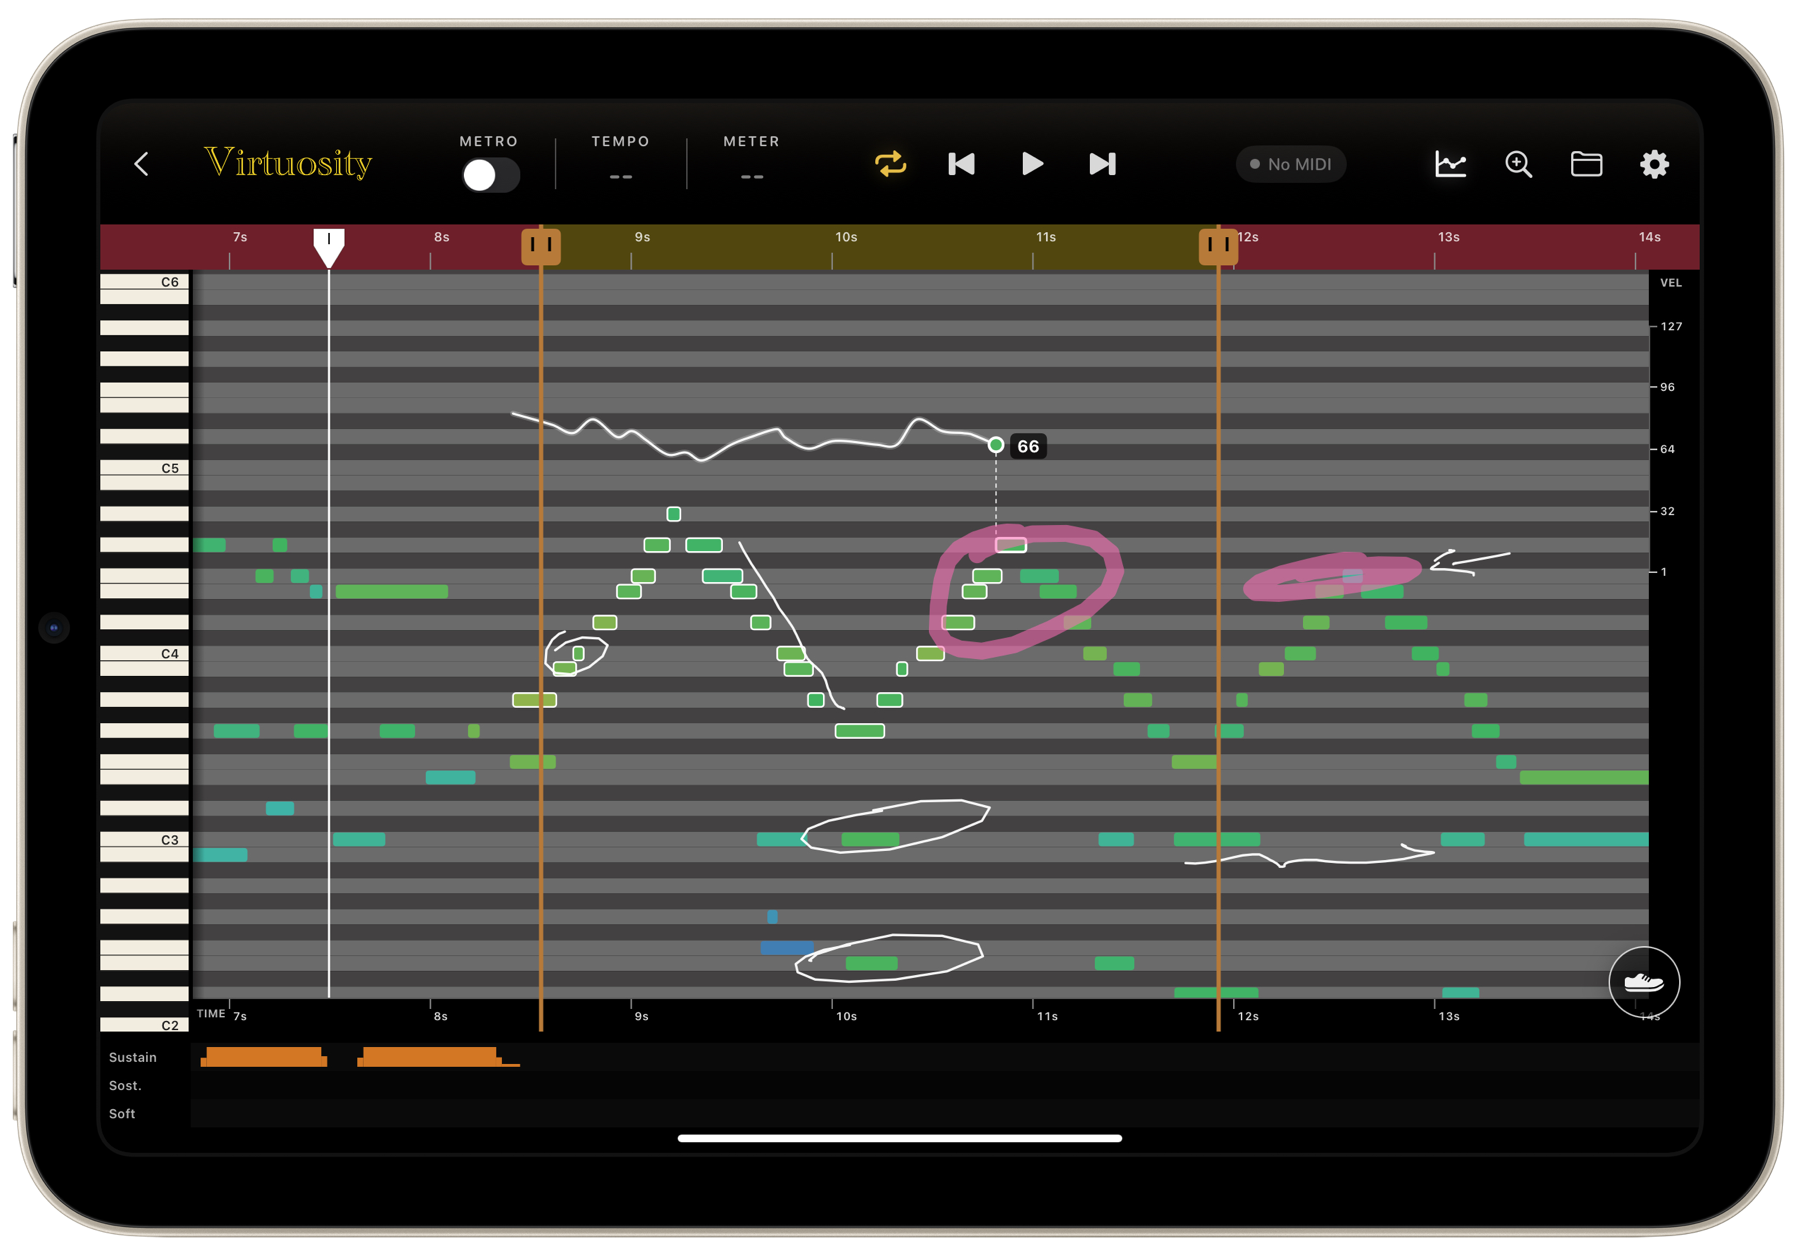Viewport: 1800px width, 1256px height.
Task: Open the No MIDI connection status
Action: (x=1291, y=164)
